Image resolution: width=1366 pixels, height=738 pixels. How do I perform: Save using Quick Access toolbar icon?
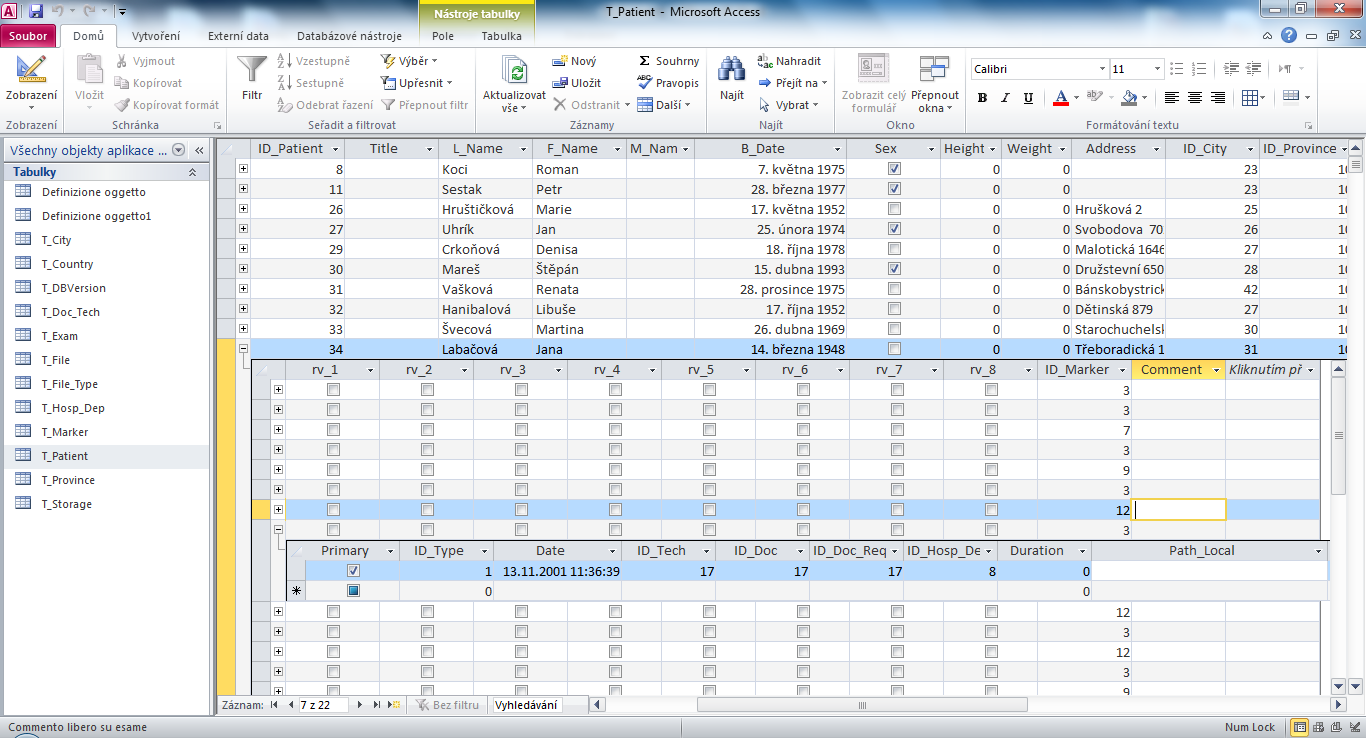point(36,12)
